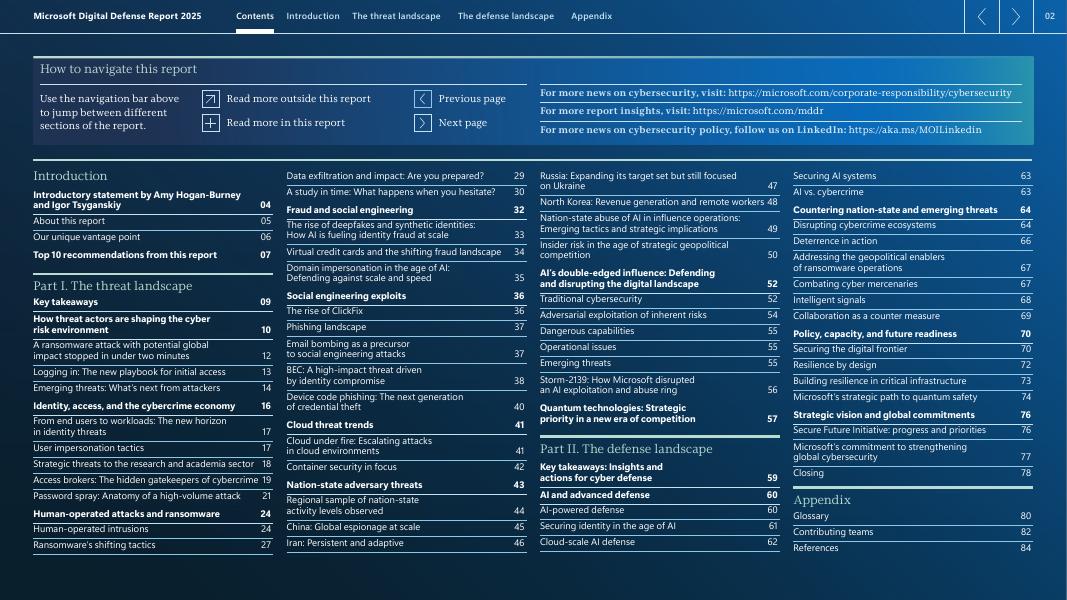Open 'Policy, capacity, and future readiness' section

click(x=912, y=334)
